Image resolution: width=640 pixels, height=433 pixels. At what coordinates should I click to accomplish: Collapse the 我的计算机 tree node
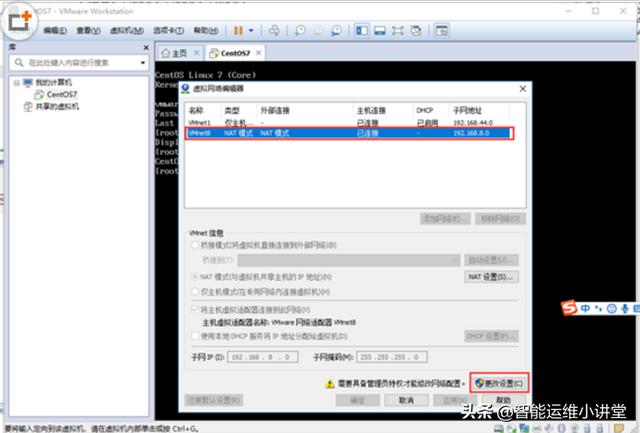tap(17, 83)
